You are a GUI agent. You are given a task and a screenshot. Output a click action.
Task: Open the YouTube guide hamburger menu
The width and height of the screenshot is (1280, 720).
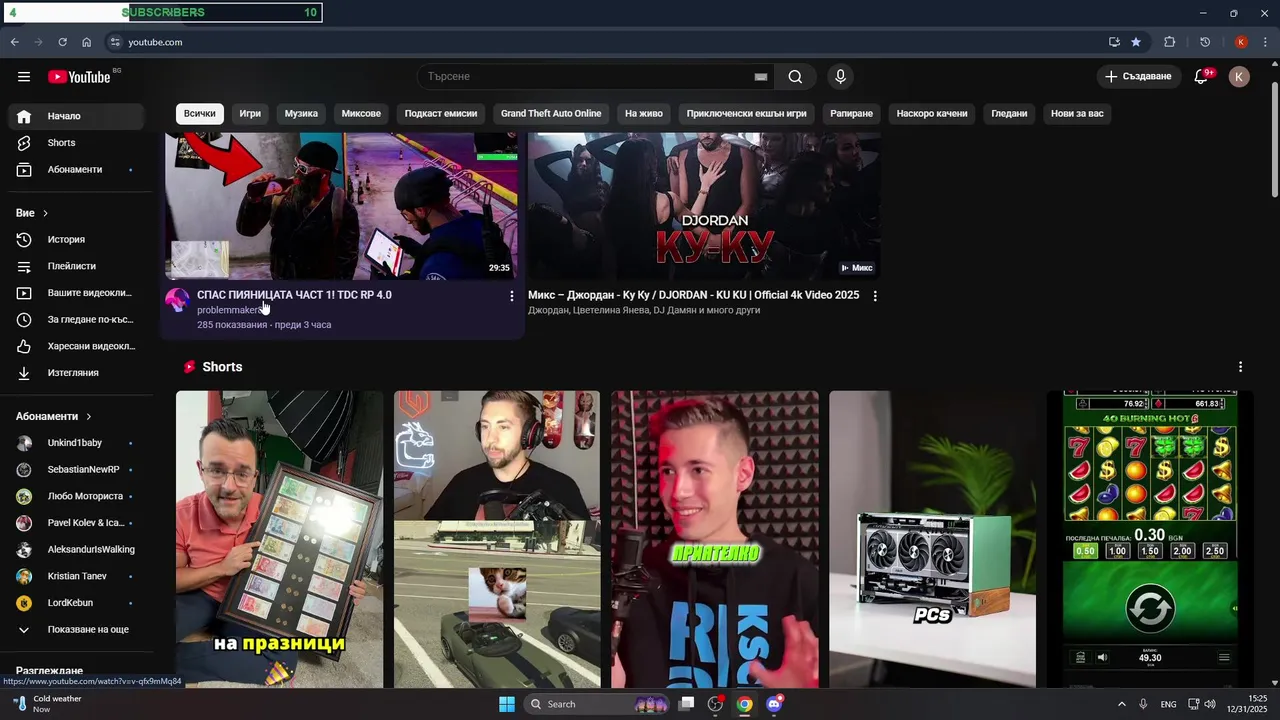coord(24,77)
